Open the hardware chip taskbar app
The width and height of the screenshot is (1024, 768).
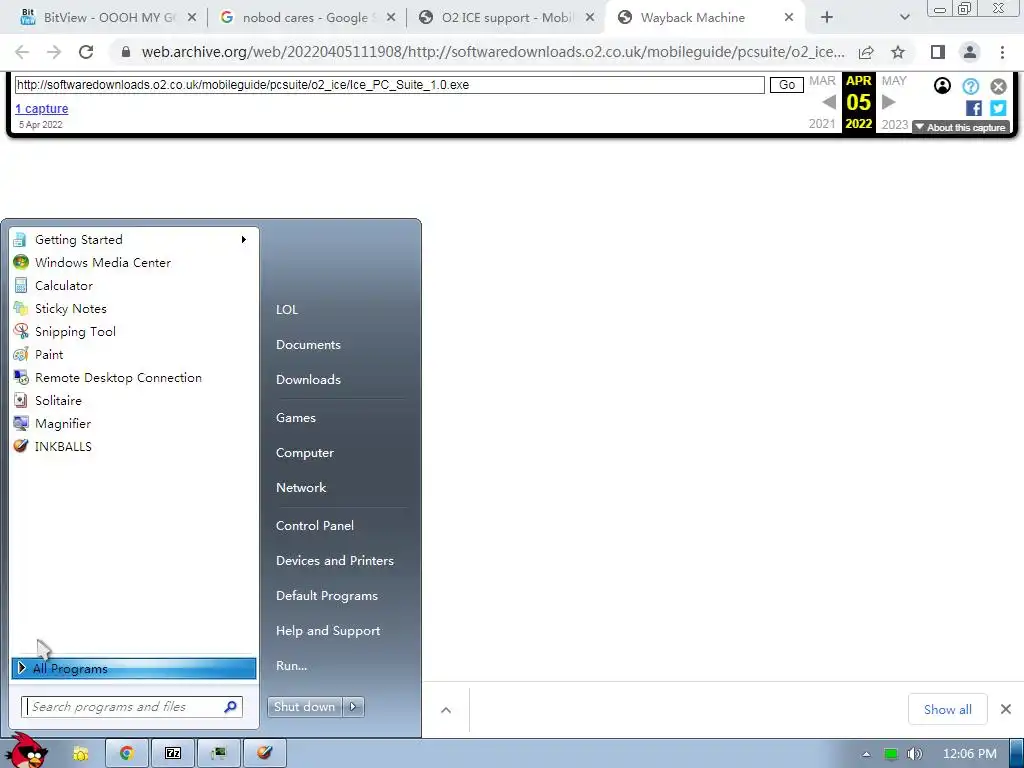[219, 754]
